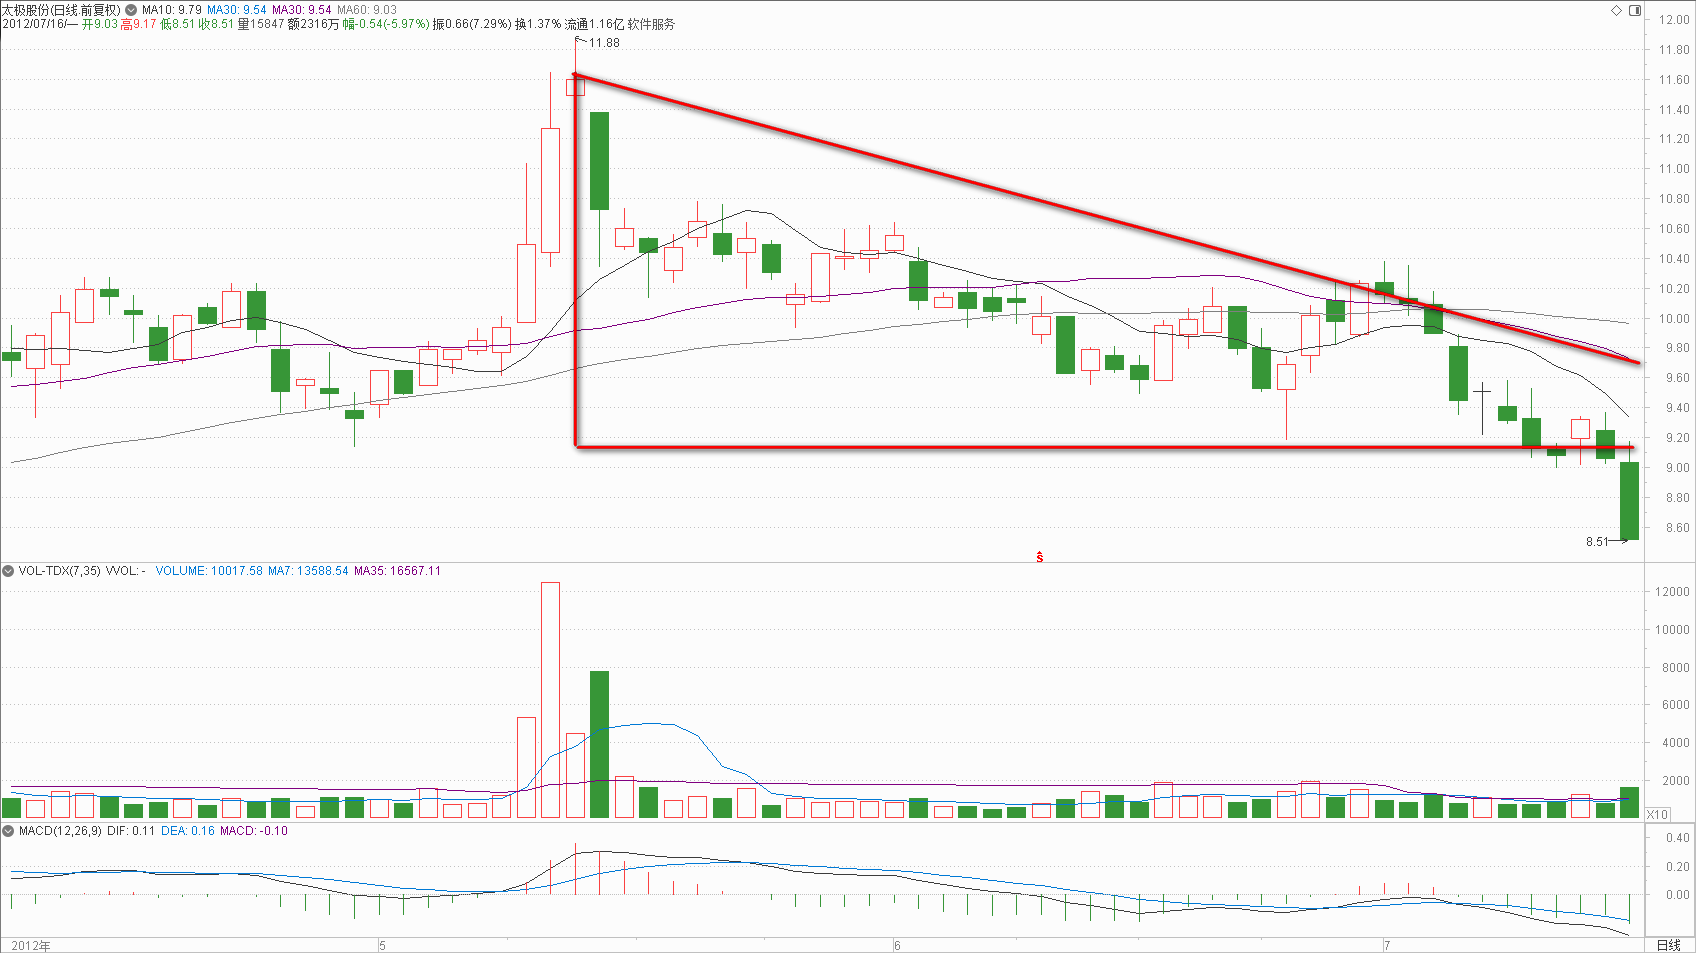
Task: Click the VOLUME: 10017.58 label
Action: (x=209, y=571)
